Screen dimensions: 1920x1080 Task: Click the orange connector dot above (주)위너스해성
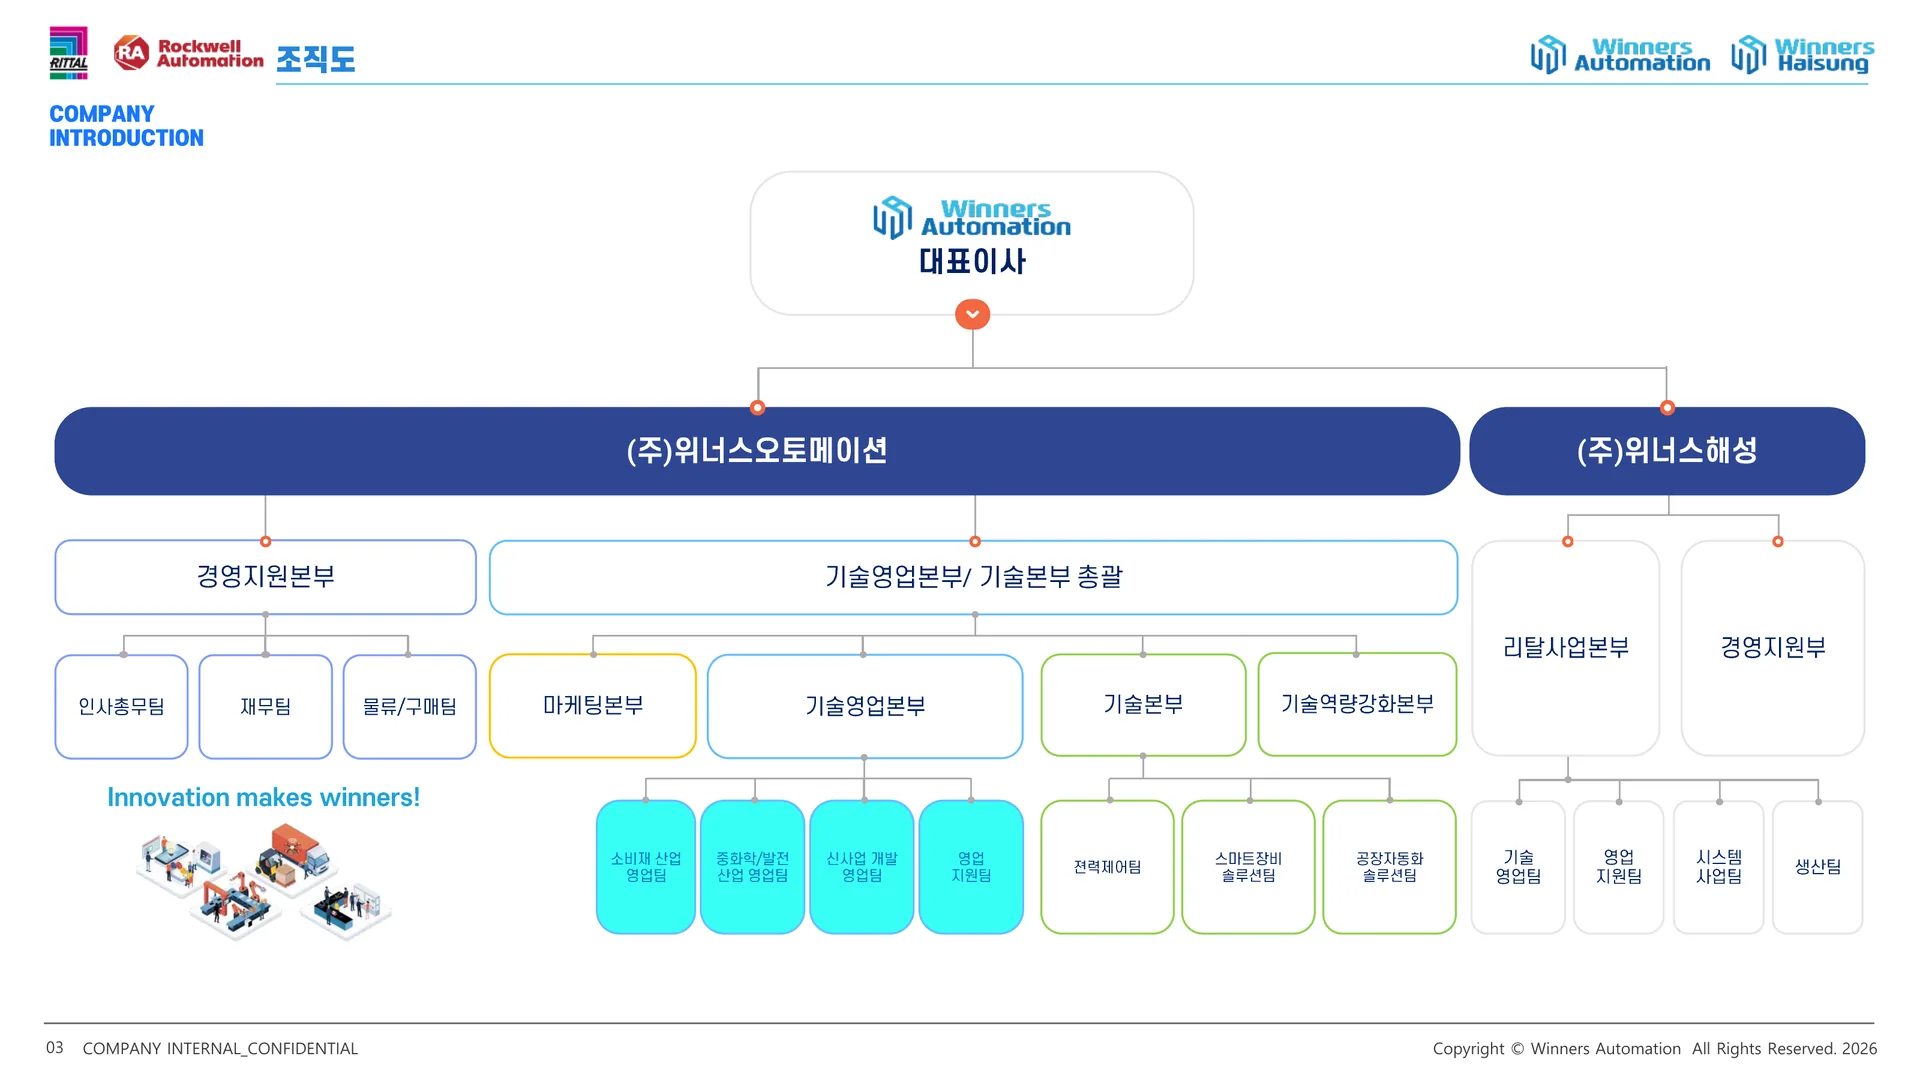[x=1667, y=407]
